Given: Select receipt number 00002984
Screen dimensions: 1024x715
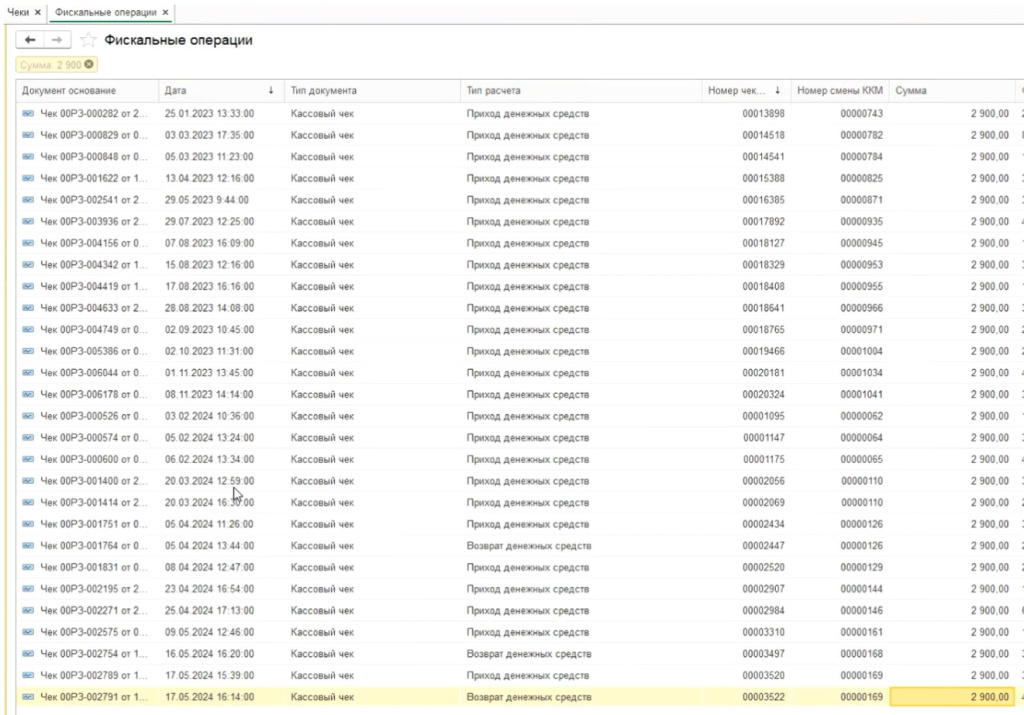Looking at the screenshot, I should pyautogui.click(x=763, y=610).
